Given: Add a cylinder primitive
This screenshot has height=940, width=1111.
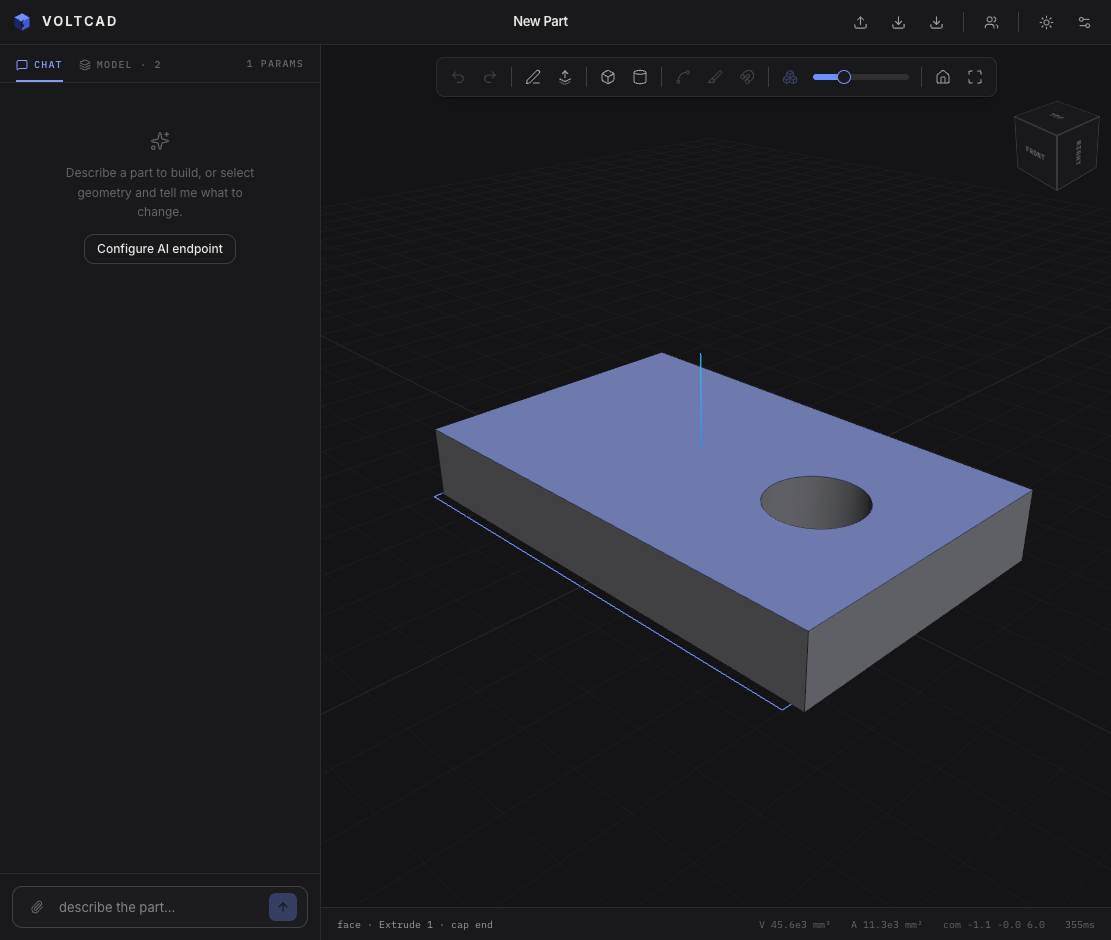Looking at the screenshot, I should coord(640,77).
